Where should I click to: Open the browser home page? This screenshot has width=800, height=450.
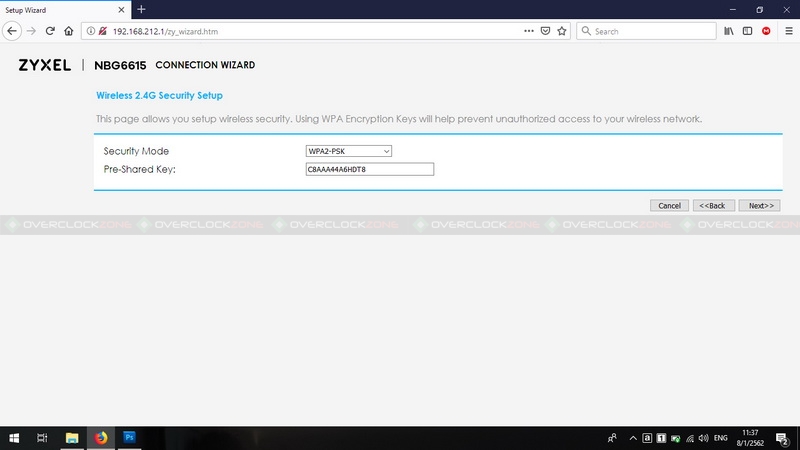click(x=68, y=31)
